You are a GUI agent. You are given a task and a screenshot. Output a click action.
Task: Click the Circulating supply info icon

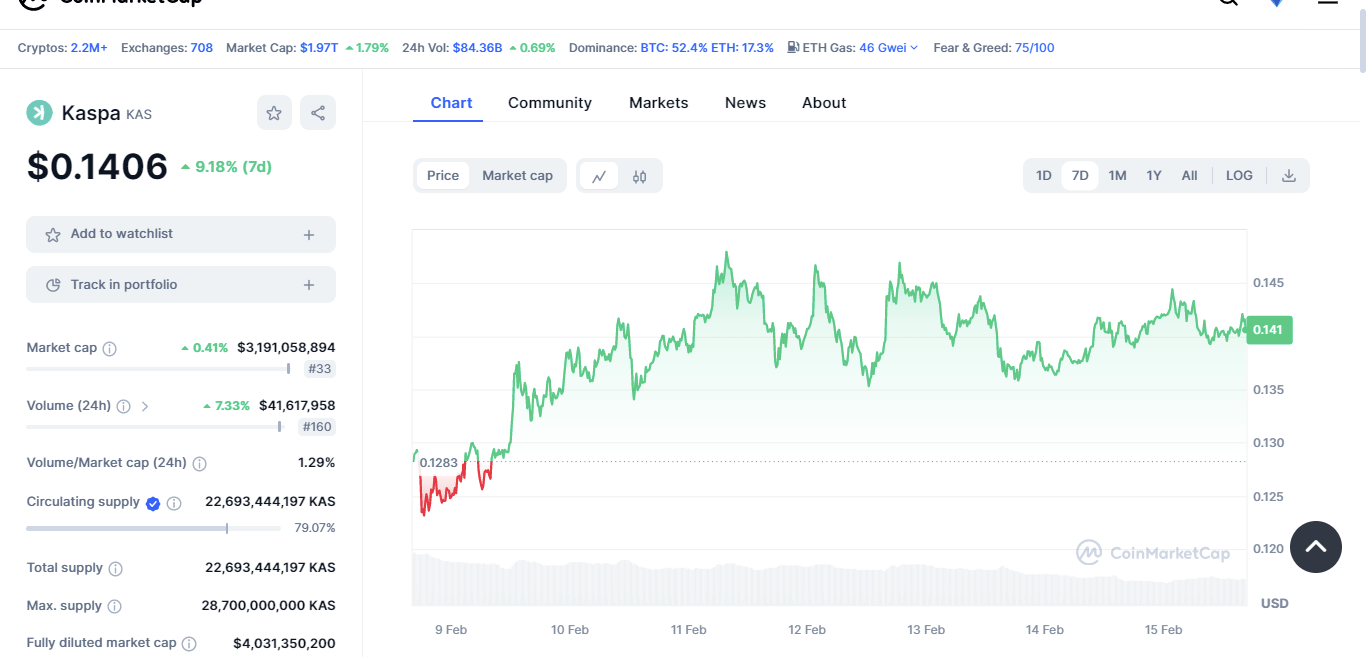(x=174, y=503)
